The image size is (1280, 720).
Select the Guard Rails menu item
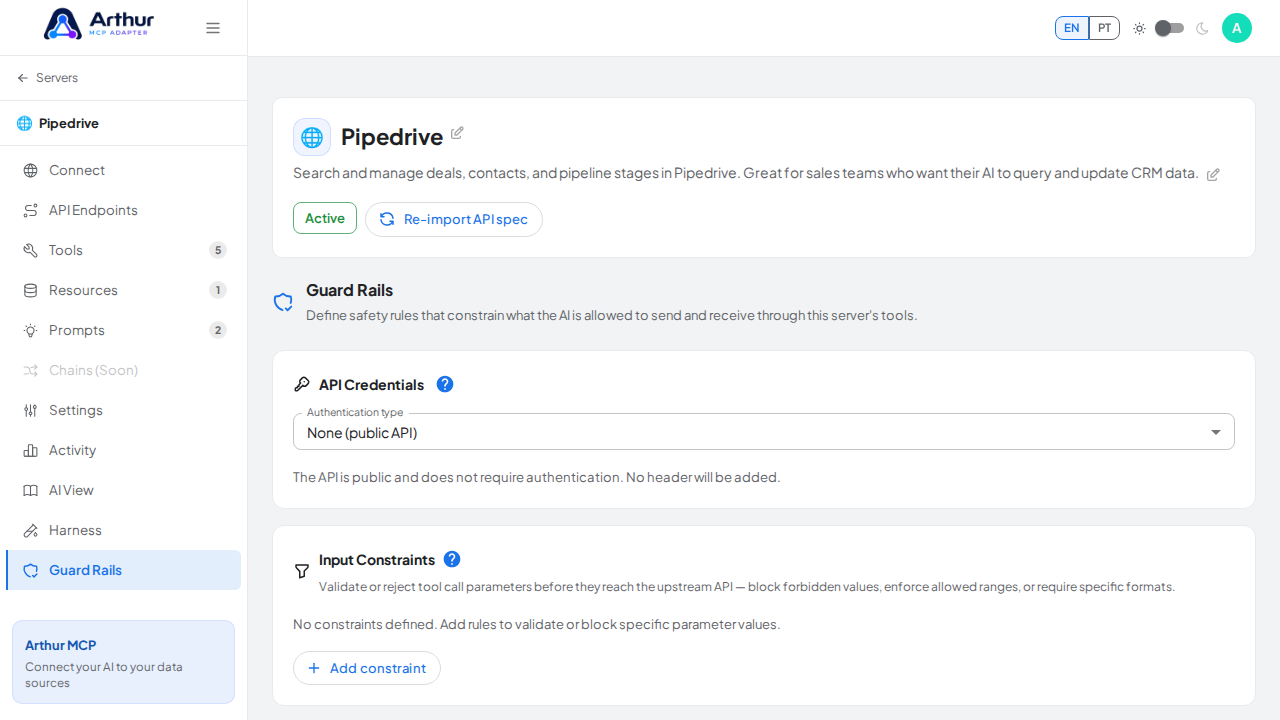point(124,570)
